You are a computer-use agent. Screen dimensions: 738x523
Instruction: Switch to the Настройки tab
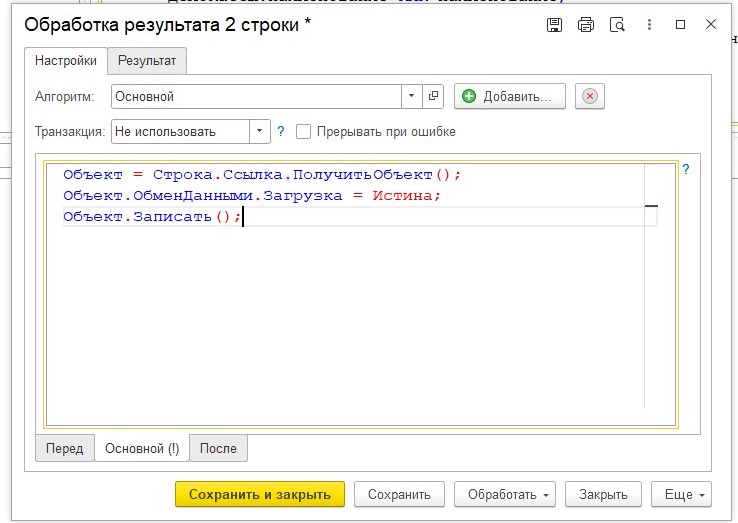coord(66,61)
